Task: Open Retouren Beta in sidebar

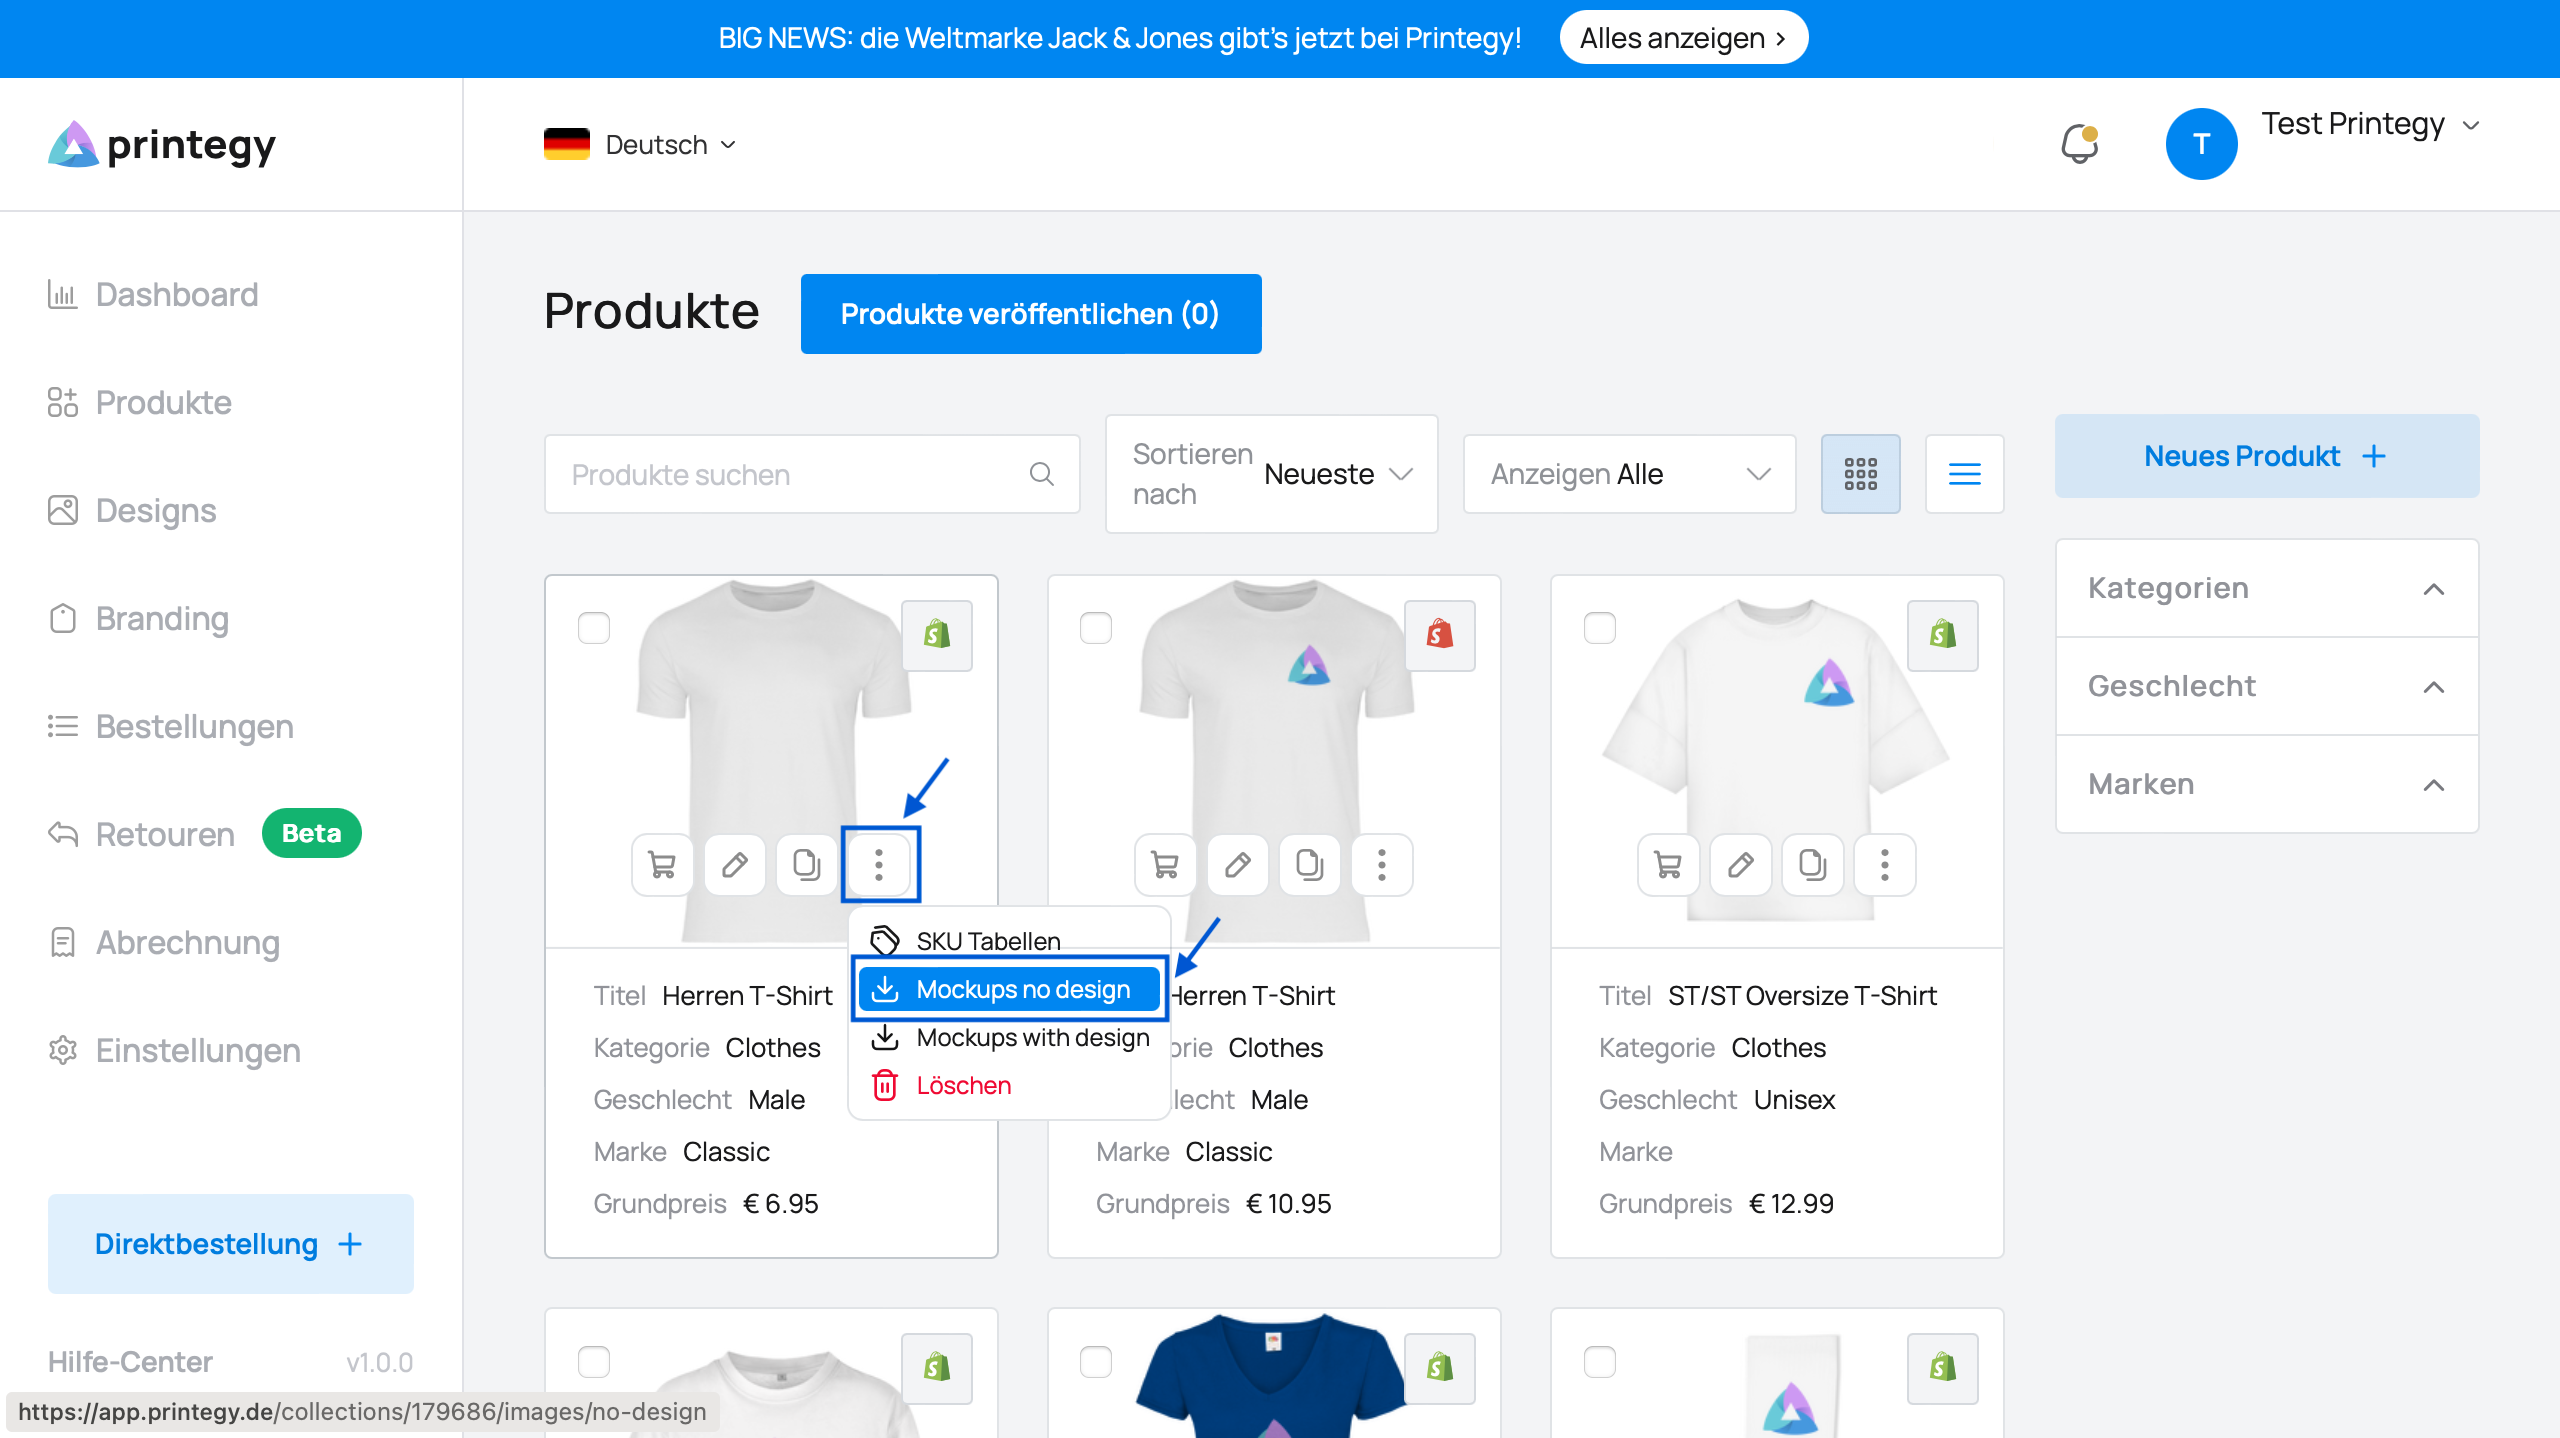Action: [x=205, y=834]
